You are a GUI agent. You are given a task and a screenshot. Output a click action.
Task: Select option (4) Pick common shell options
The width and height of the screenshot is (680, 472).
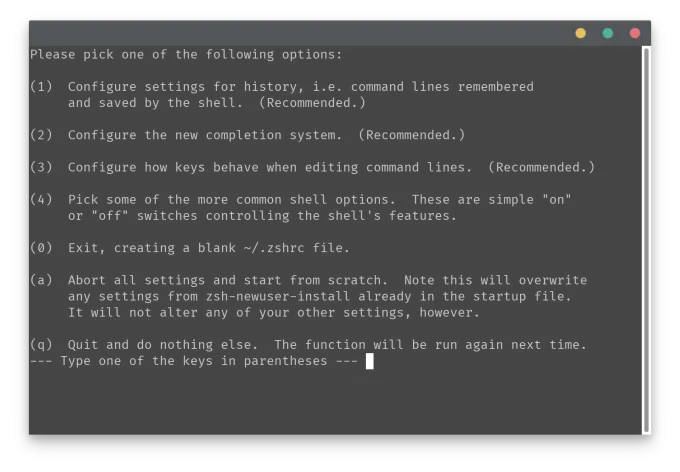click(x=301, y=207)
